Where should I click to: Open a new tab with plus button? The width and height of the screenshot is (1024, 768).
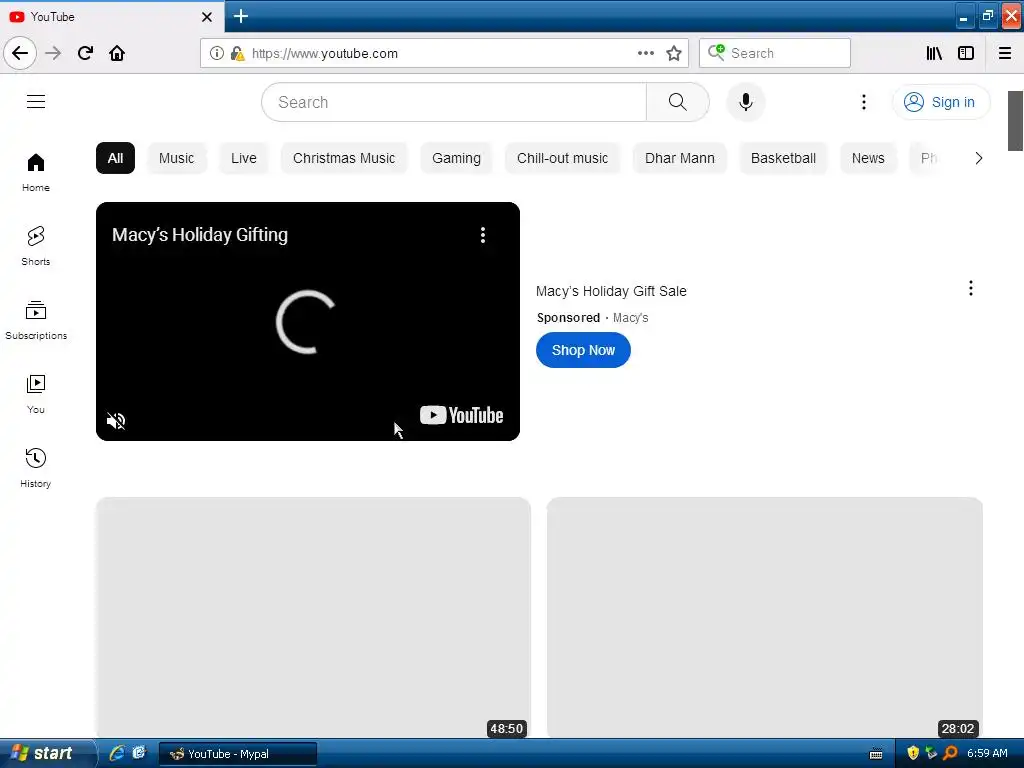click(x=241, y=16)
